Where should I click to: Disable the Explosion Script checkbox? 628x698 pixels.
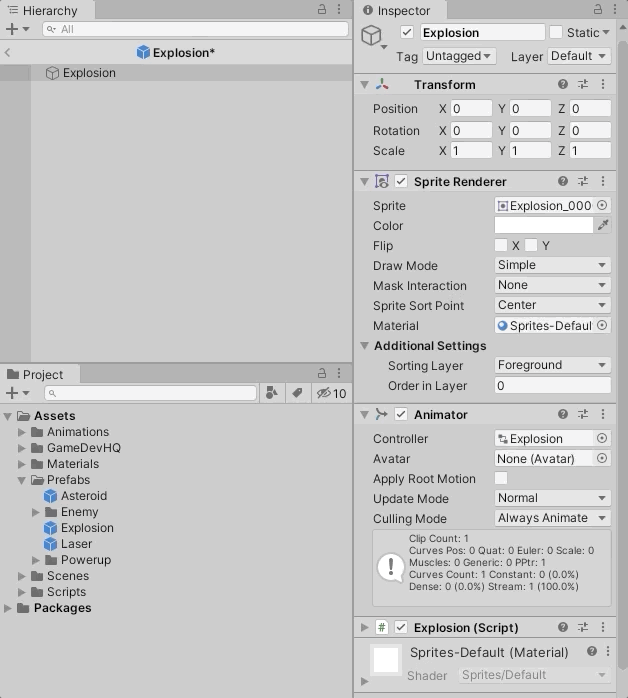(401, 627)
